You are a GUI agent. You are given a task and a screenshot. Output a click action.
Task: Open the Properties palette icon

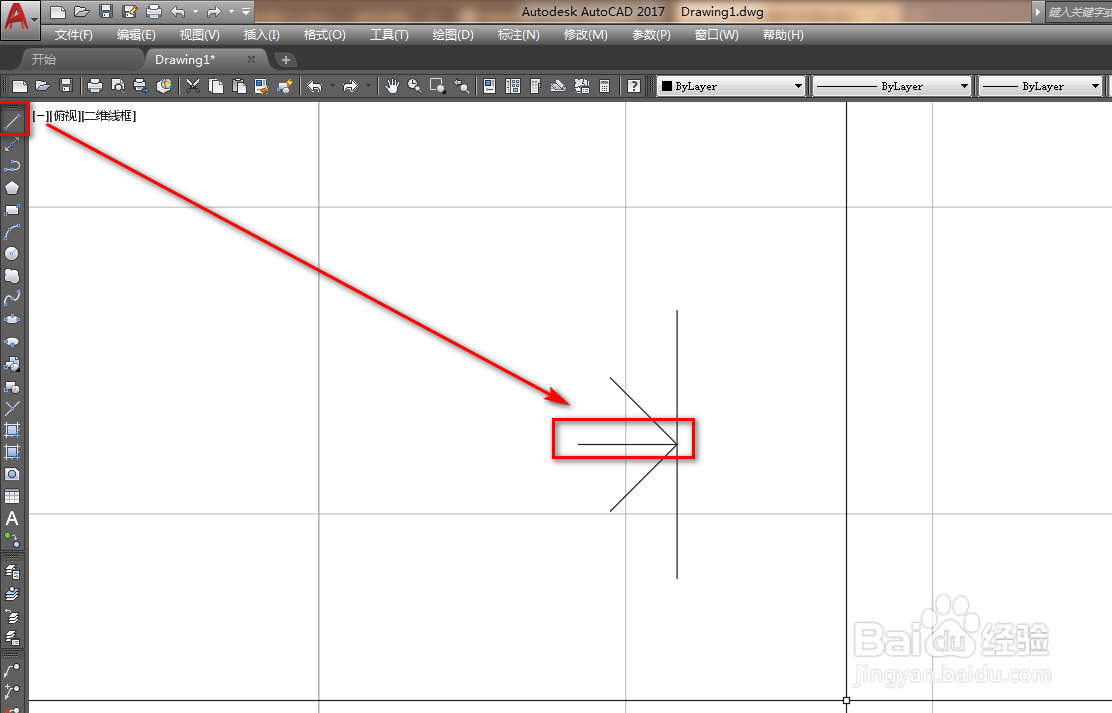(x=489, y=87)
